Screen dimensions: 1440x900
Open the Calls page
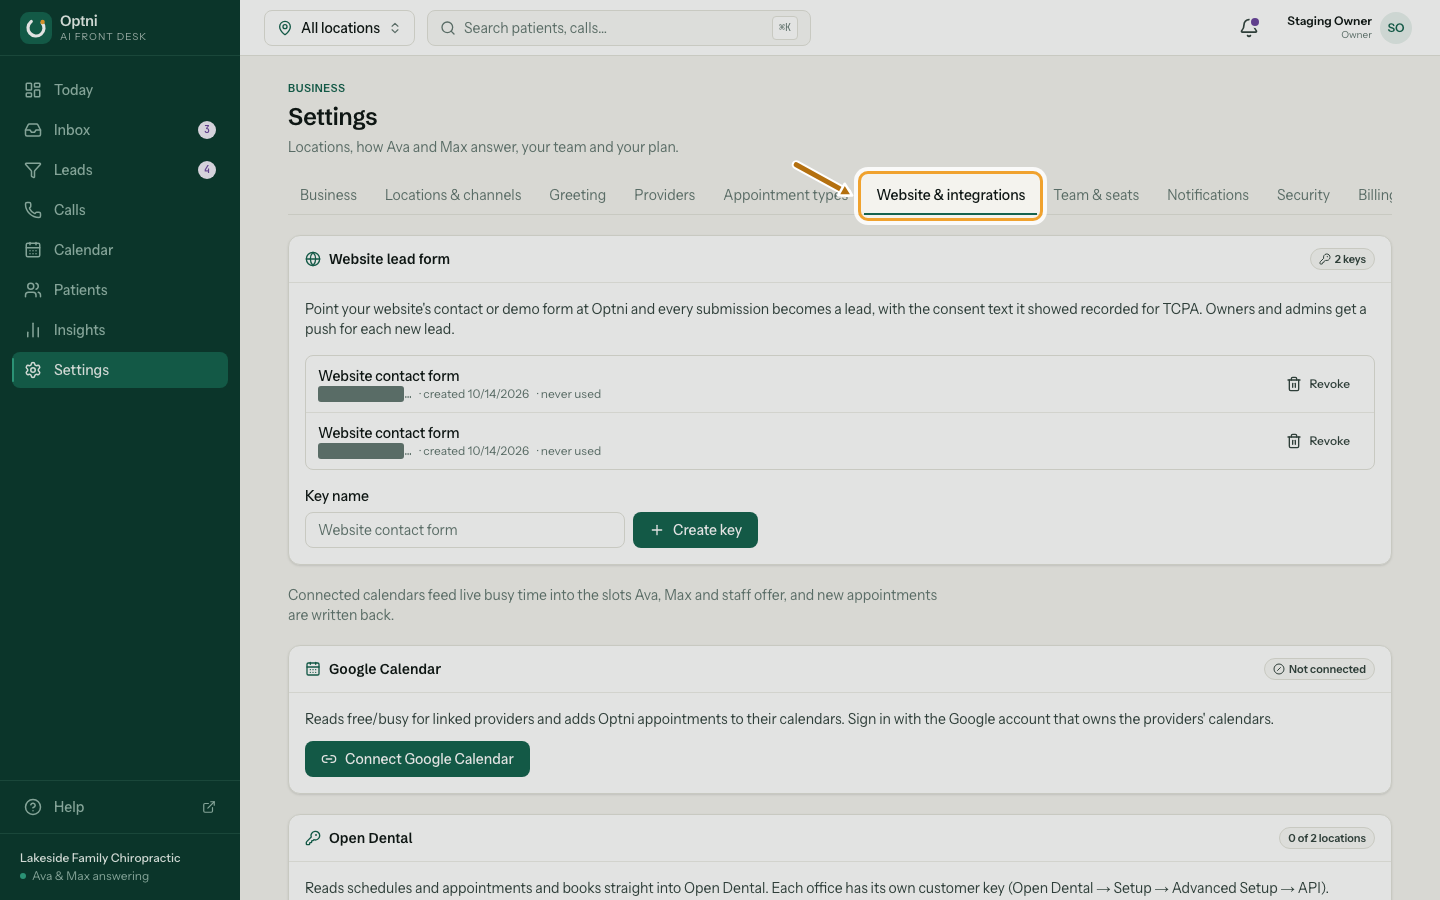coord(120,210)
